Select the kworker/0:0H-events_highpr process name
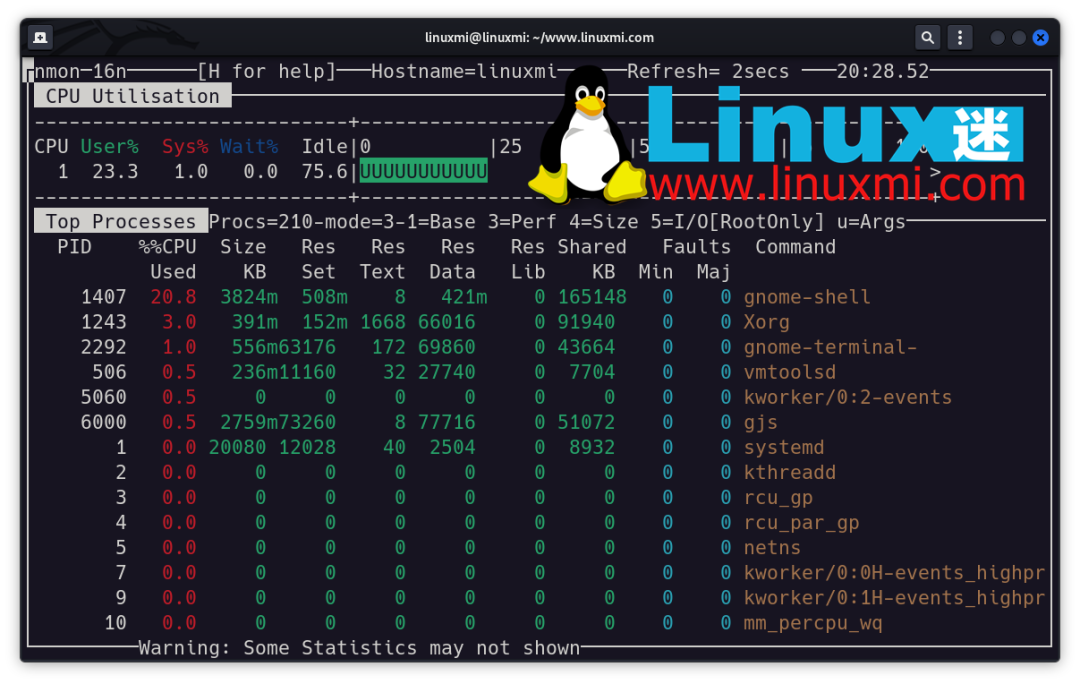Image resolution: width=1080 pixels, height=684 pixels. click(x=894, y=572)
